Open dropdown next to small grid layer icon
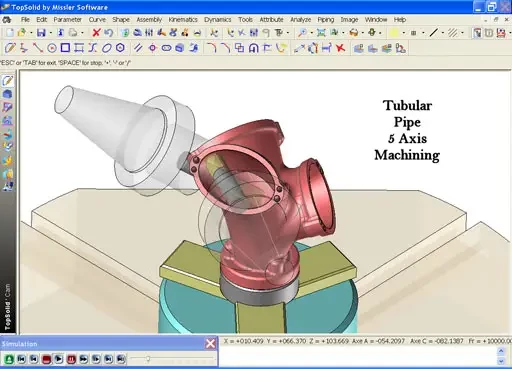512x369 pixels. click(423, 33)
